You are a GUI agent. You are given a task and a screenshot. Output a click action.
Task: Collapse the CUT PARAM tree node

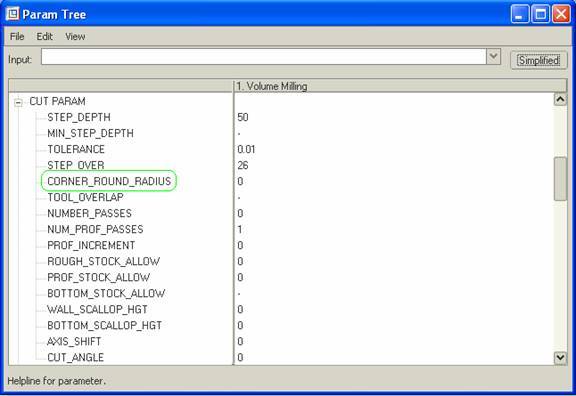pyautogui.click(x=18, y=102)
